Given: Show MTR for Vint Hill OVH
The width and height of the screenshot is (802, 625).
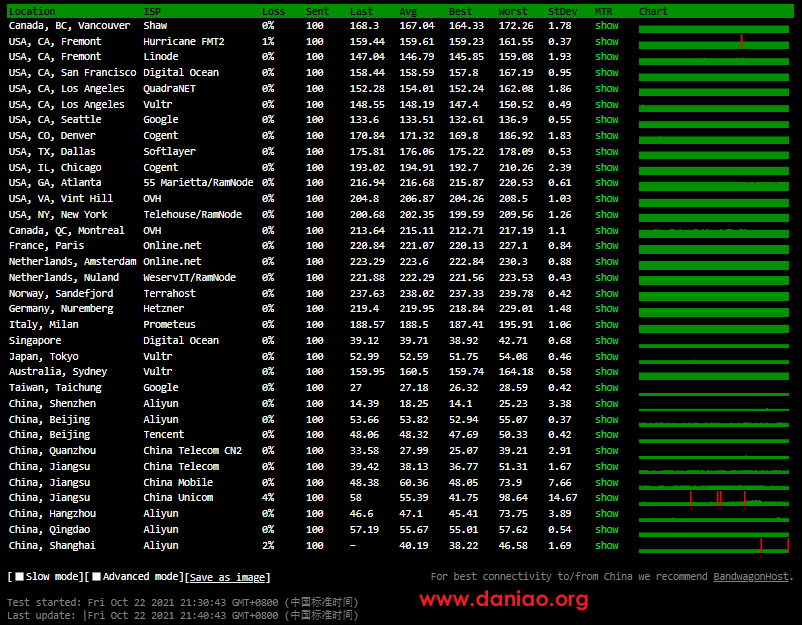Looking at the screenshot, I should pos(607,198).
